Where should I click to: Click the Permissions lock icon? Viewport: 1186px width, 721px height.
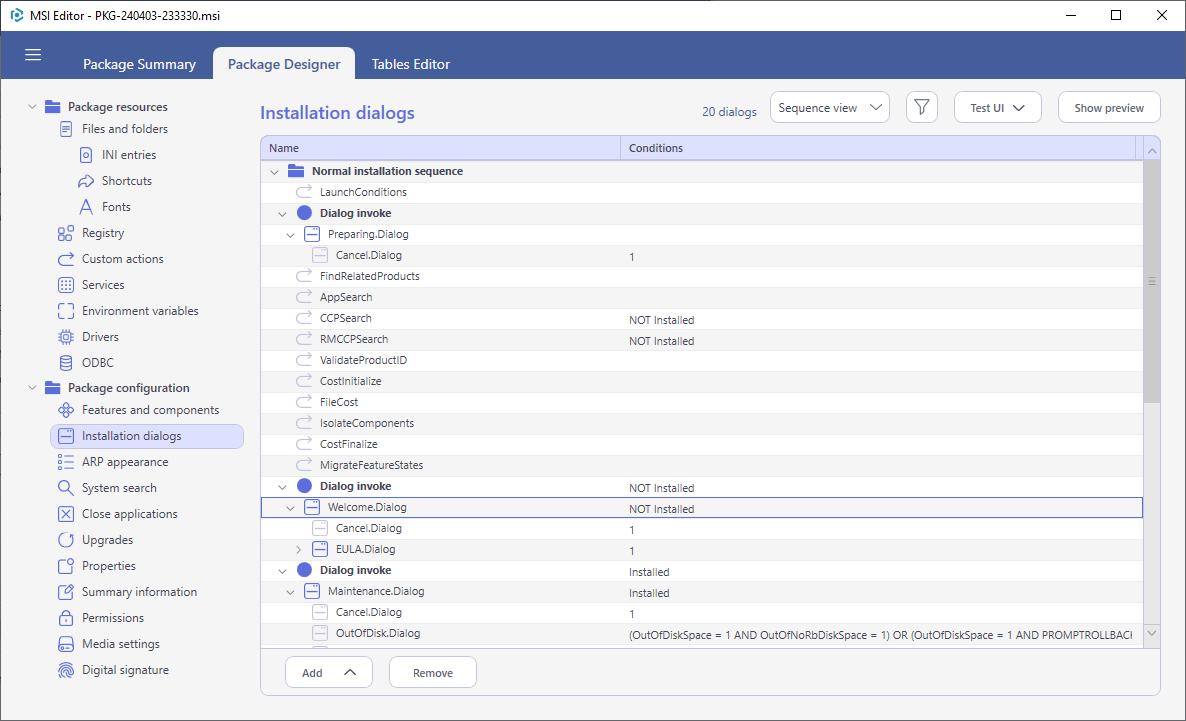point(66,618)
